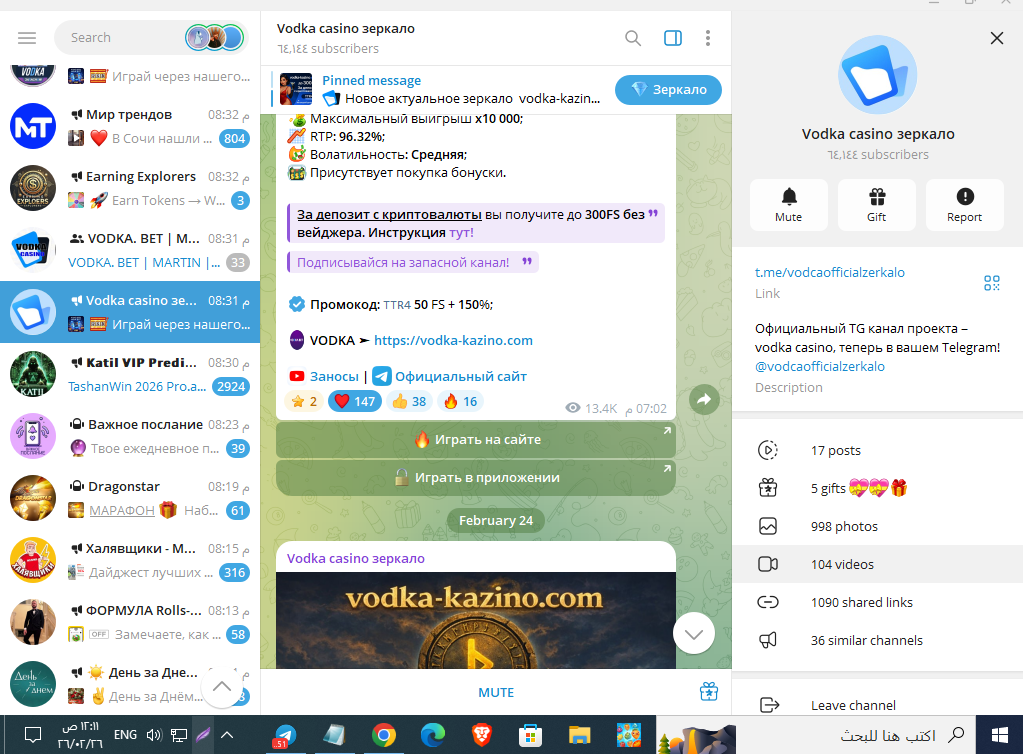Open Katil VIP Predi... chat

(x=130, y=374)
